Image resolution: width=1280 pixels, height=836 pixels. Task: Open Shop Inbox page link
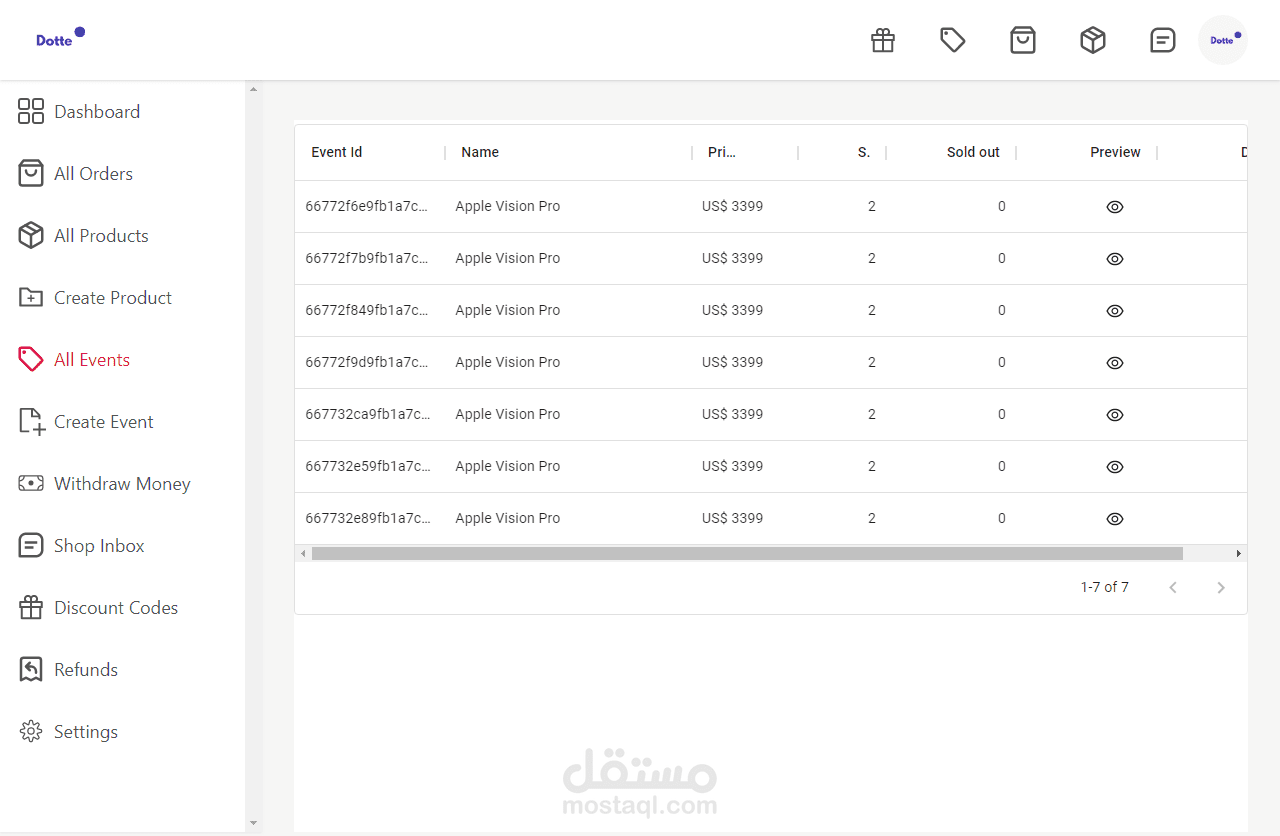[99, 546]
